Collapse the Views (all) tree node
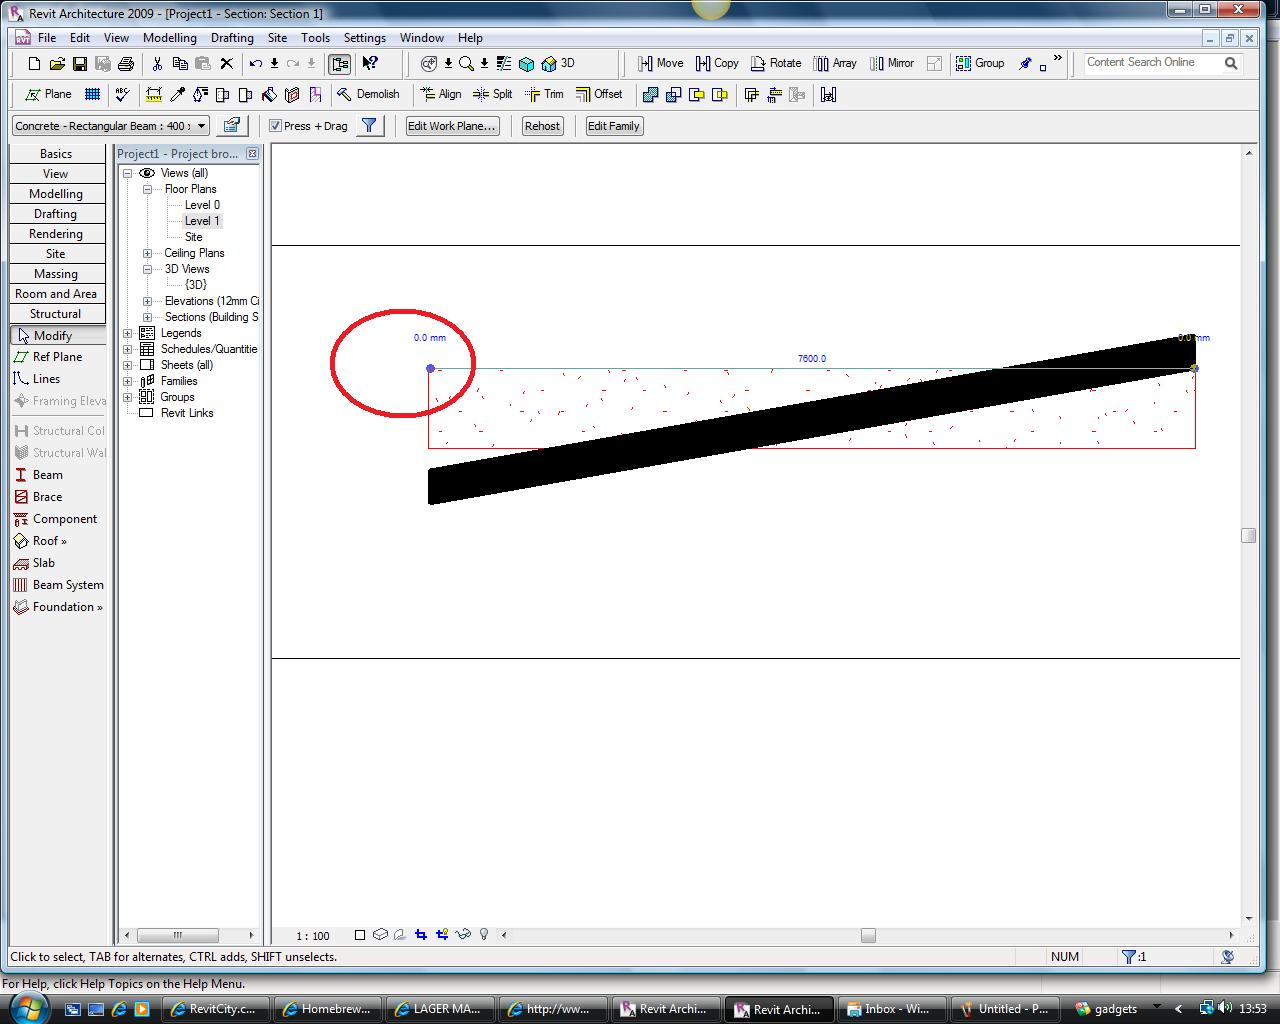The width and height of the screenshot is (1280, 1024). tap(128, 173)
